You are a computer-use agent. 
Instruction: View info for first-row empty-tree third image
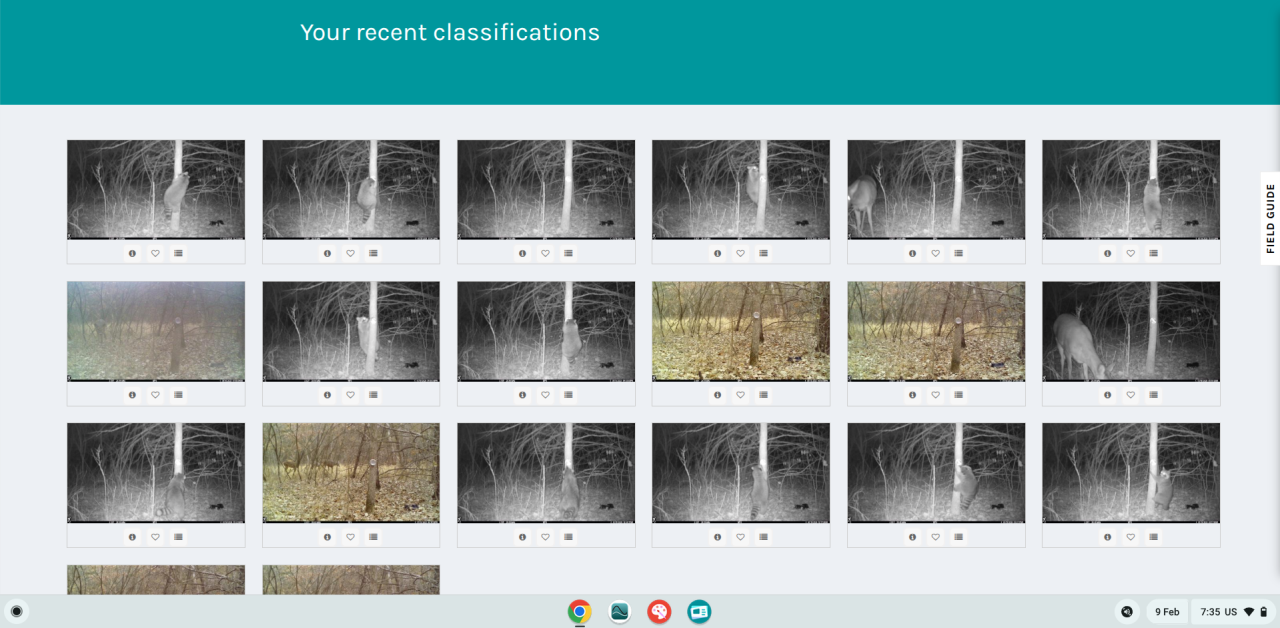point(522,253)
